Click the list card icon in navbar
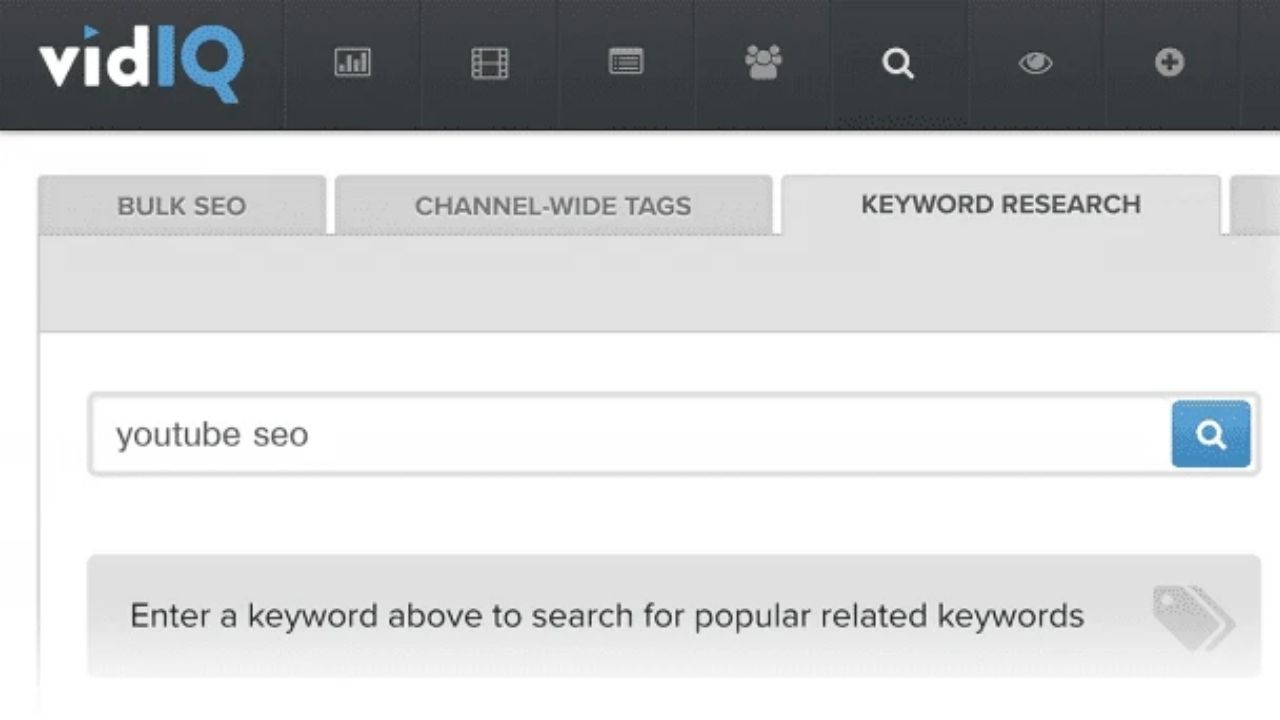 (626, 63)
